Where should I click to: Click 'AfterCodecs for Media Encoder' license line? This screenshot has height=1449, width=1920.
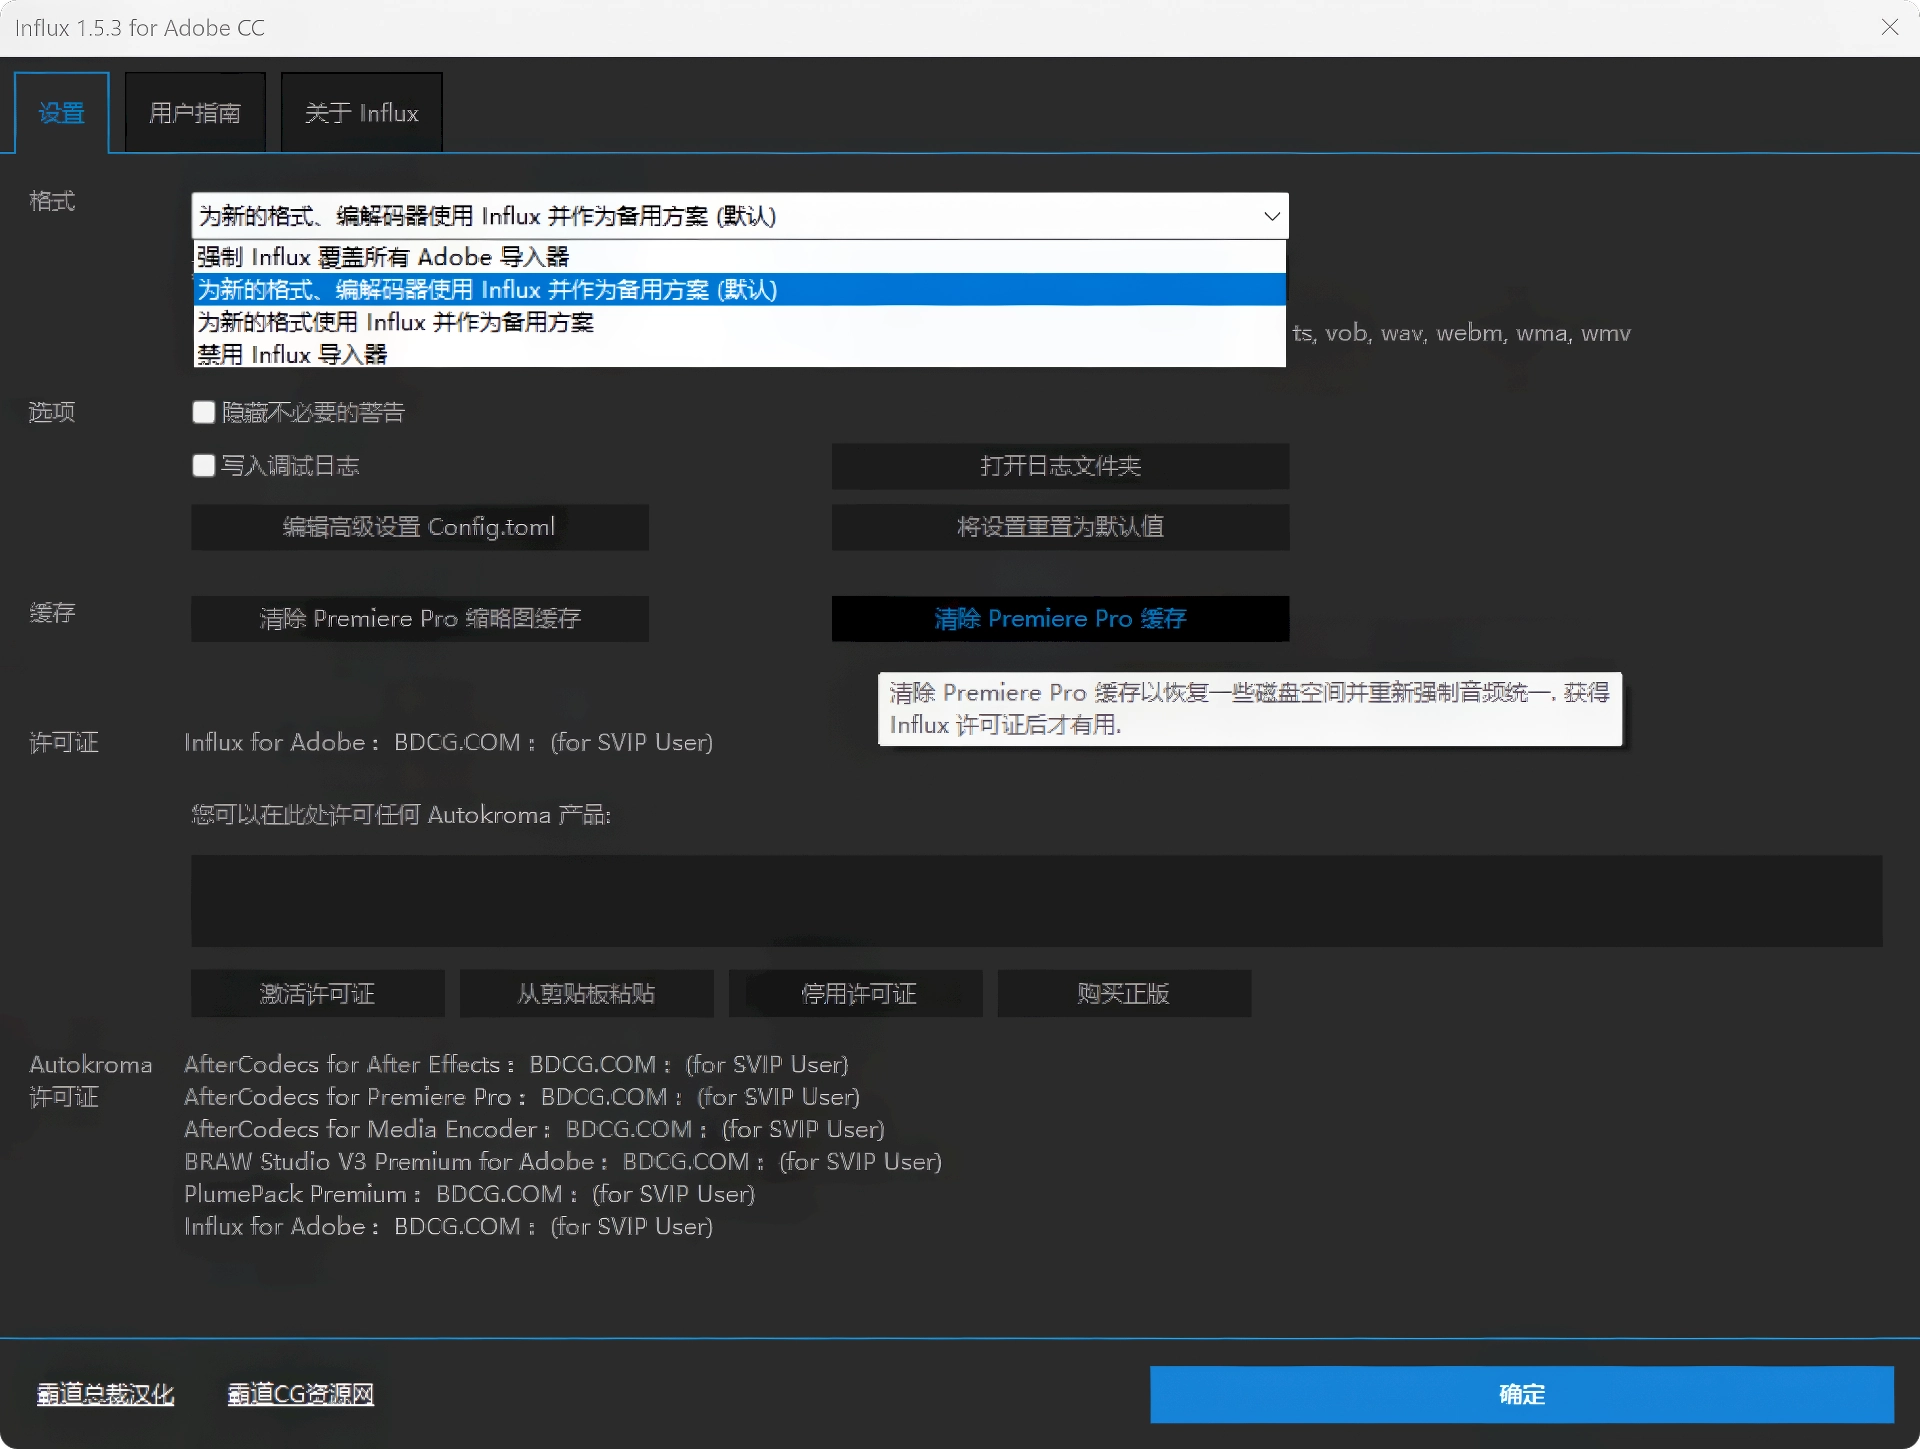click(x=534, y=1129)
